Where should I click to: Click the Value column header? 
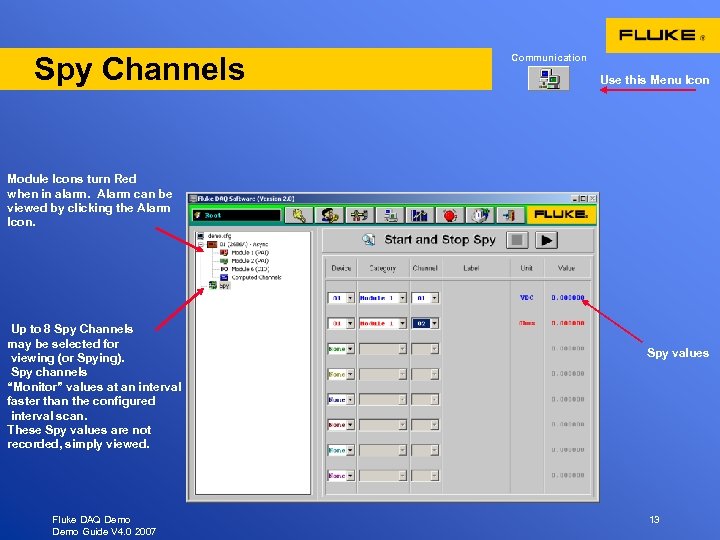(566, 268)
